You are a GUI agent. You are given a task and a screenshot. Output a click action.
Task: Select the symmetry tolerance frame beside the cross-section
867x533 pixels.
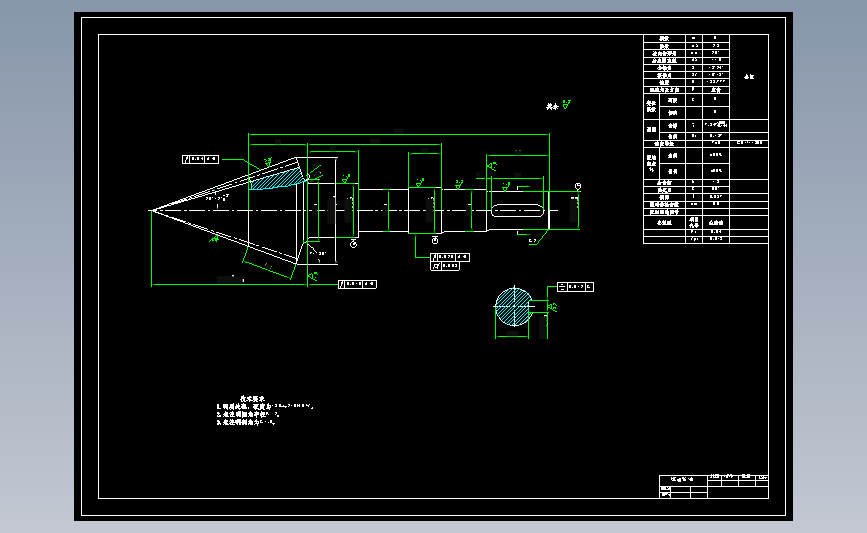575,287
